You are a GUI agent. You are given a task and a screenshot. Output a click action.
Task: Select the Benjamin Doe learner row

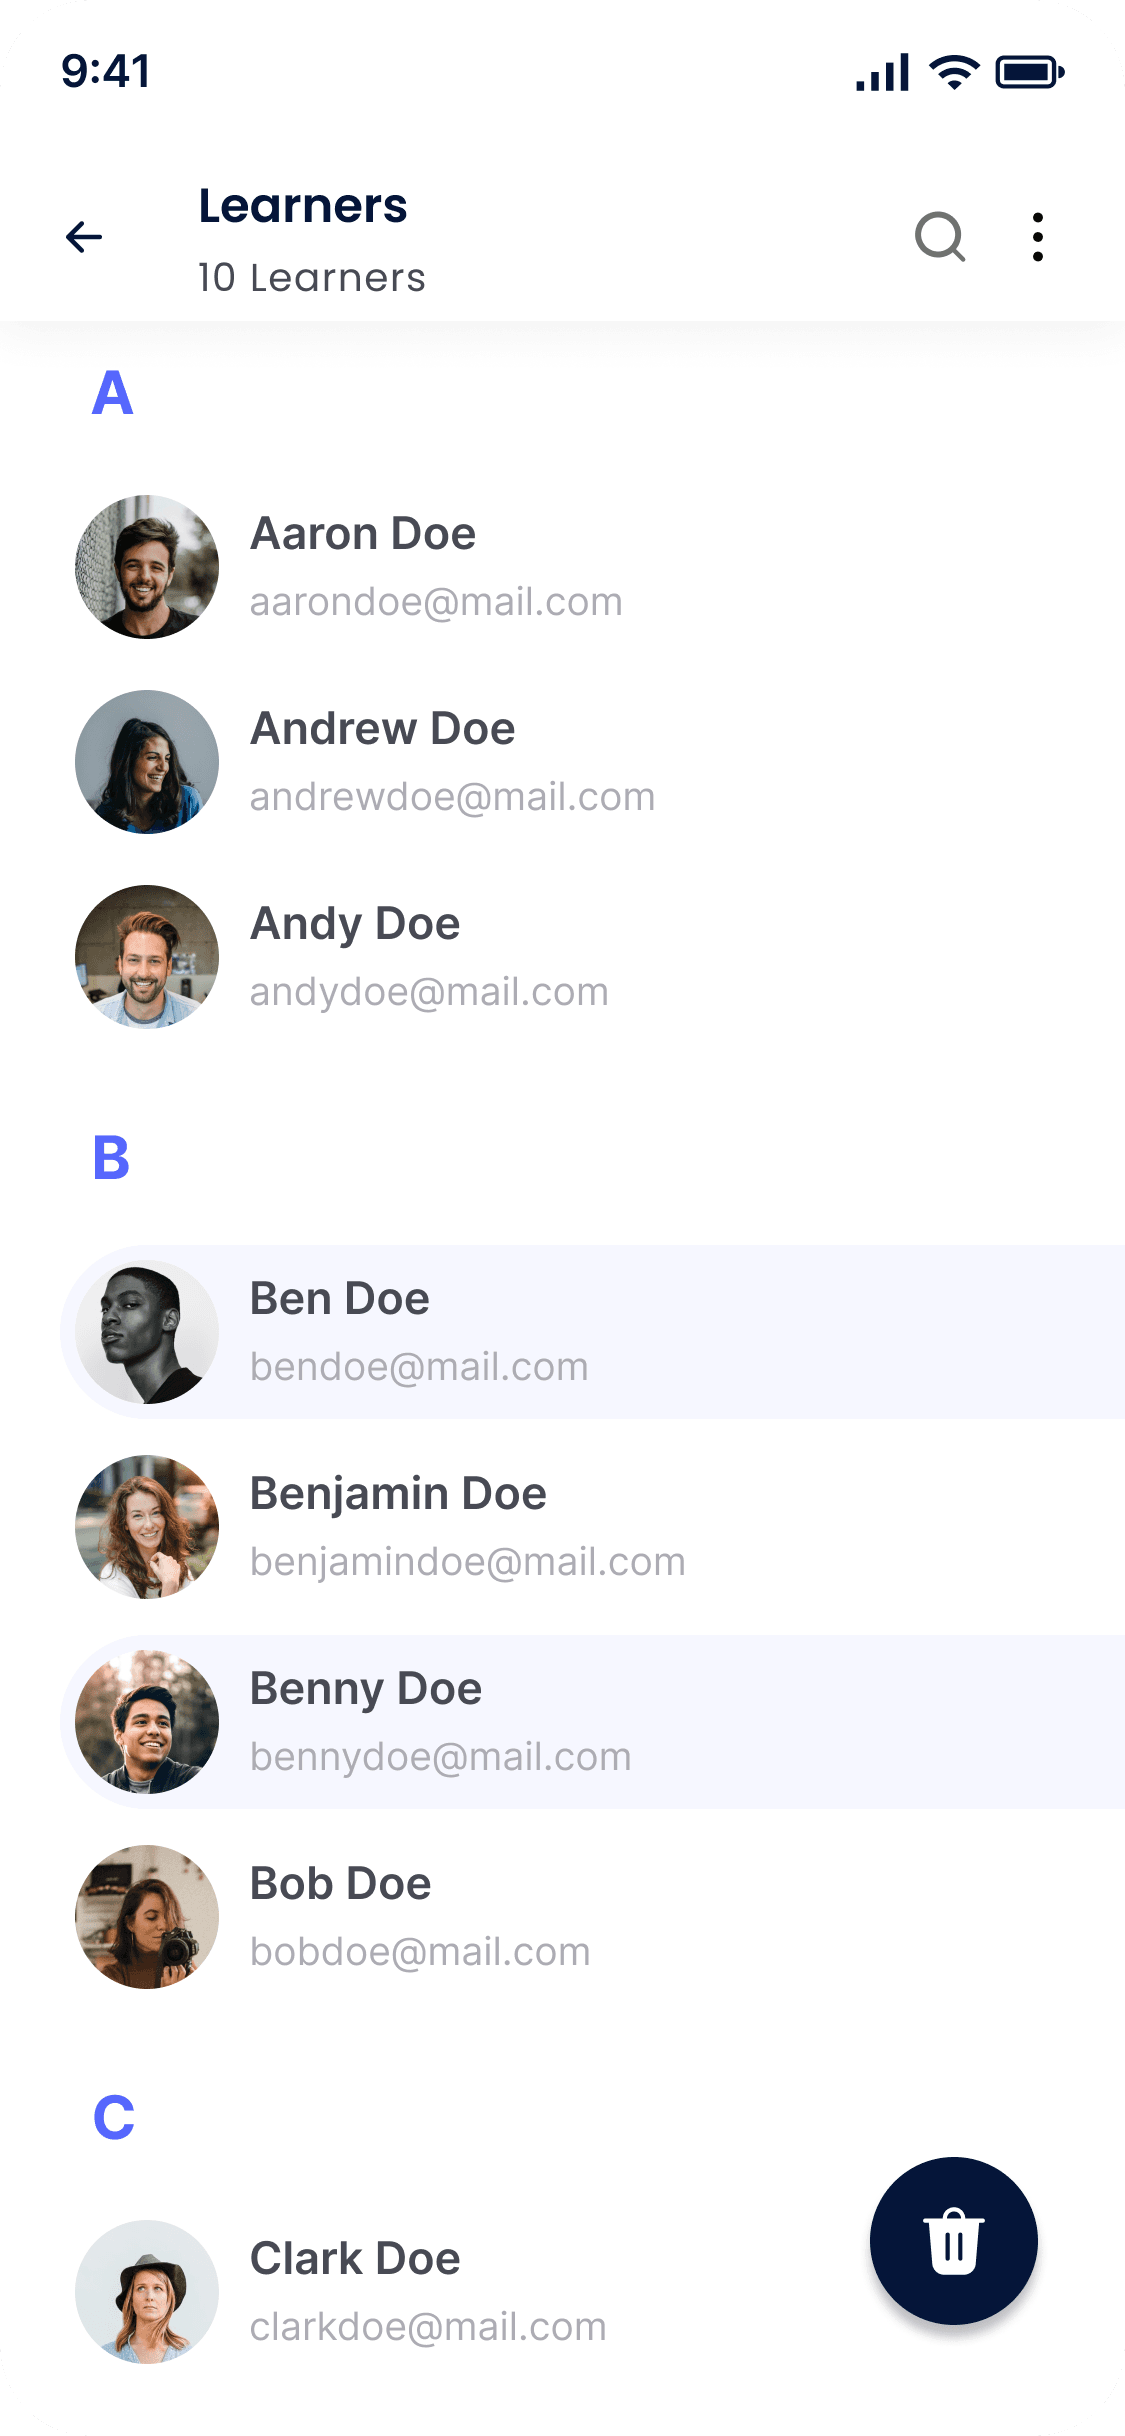(x=593, y=1527)
